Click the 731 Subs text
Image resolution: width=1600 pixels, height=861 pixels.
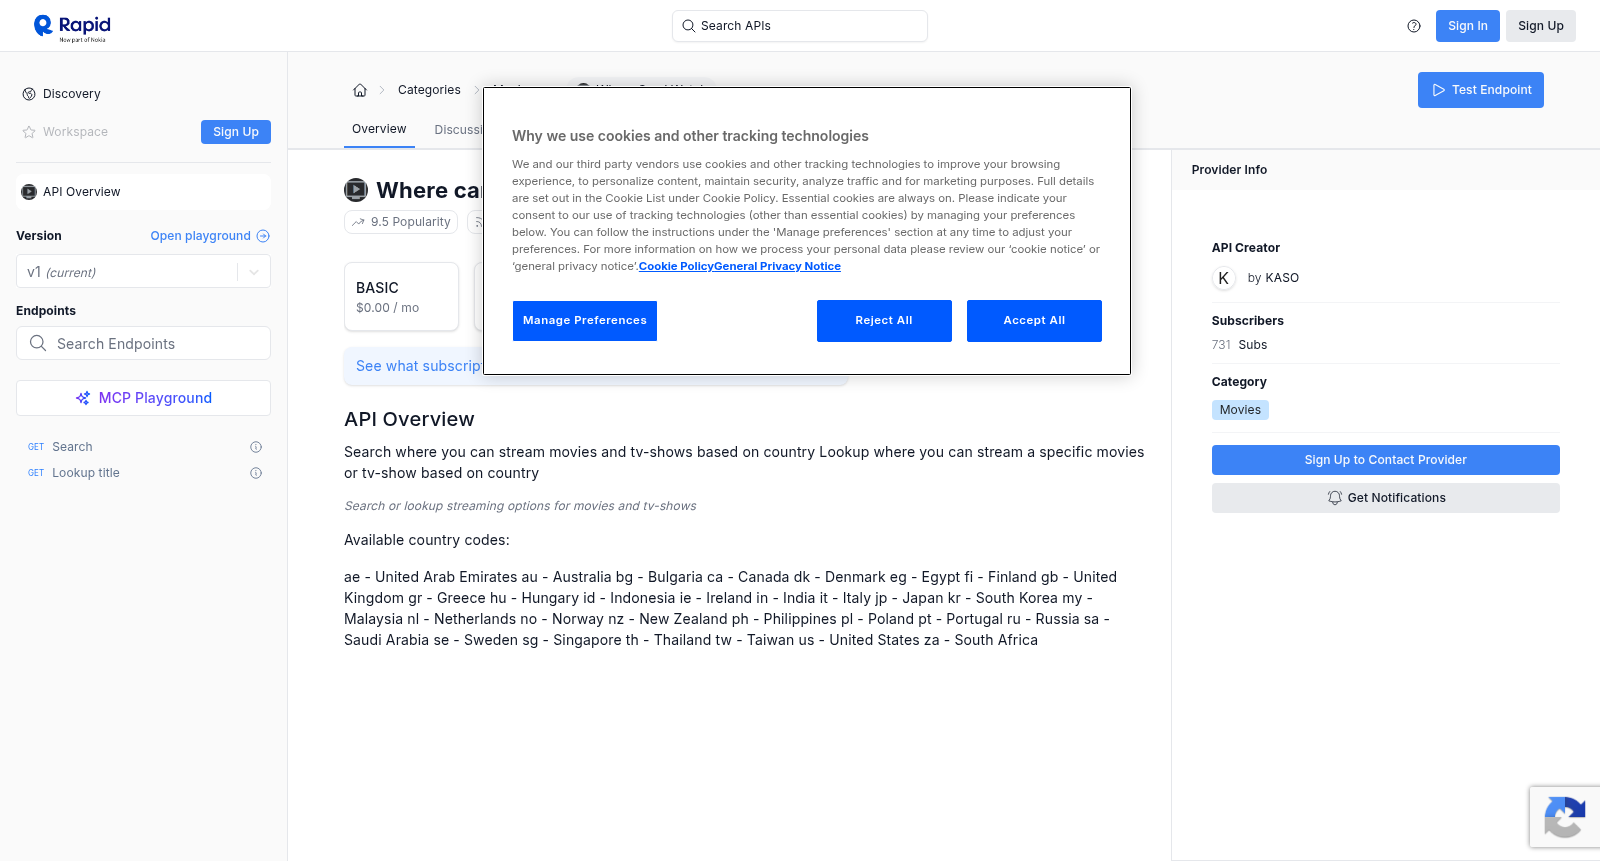(1239, 345)
